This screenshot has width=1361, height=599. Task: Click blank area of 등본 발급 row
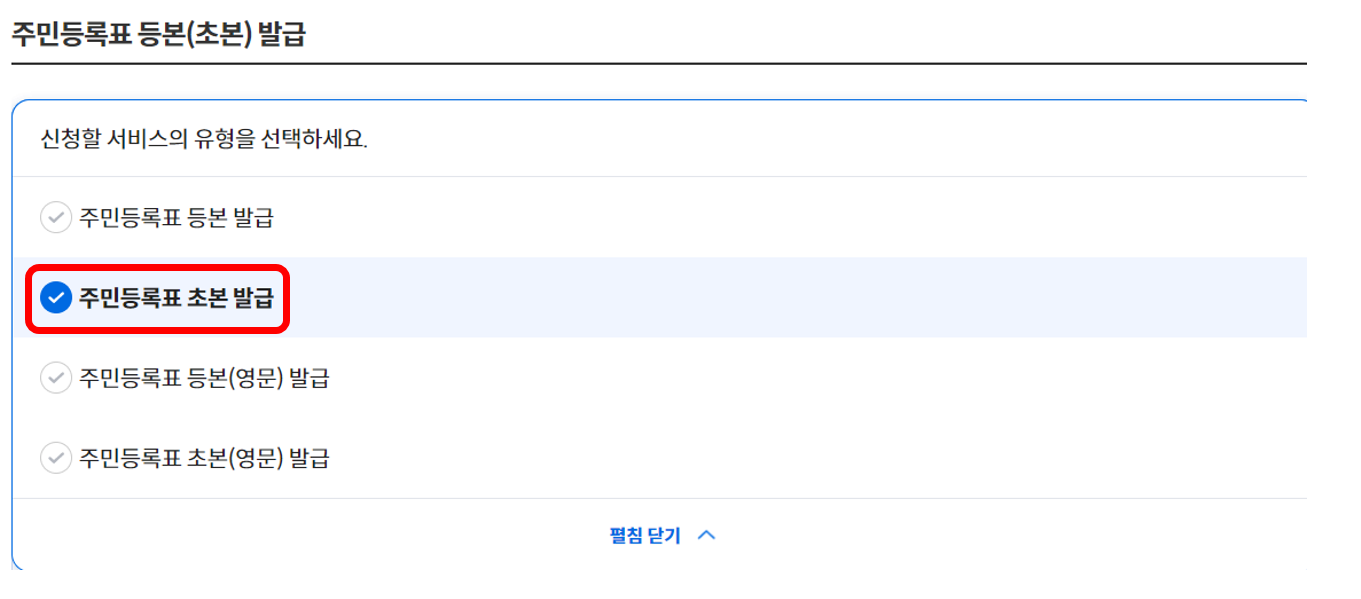coord(800,217)
